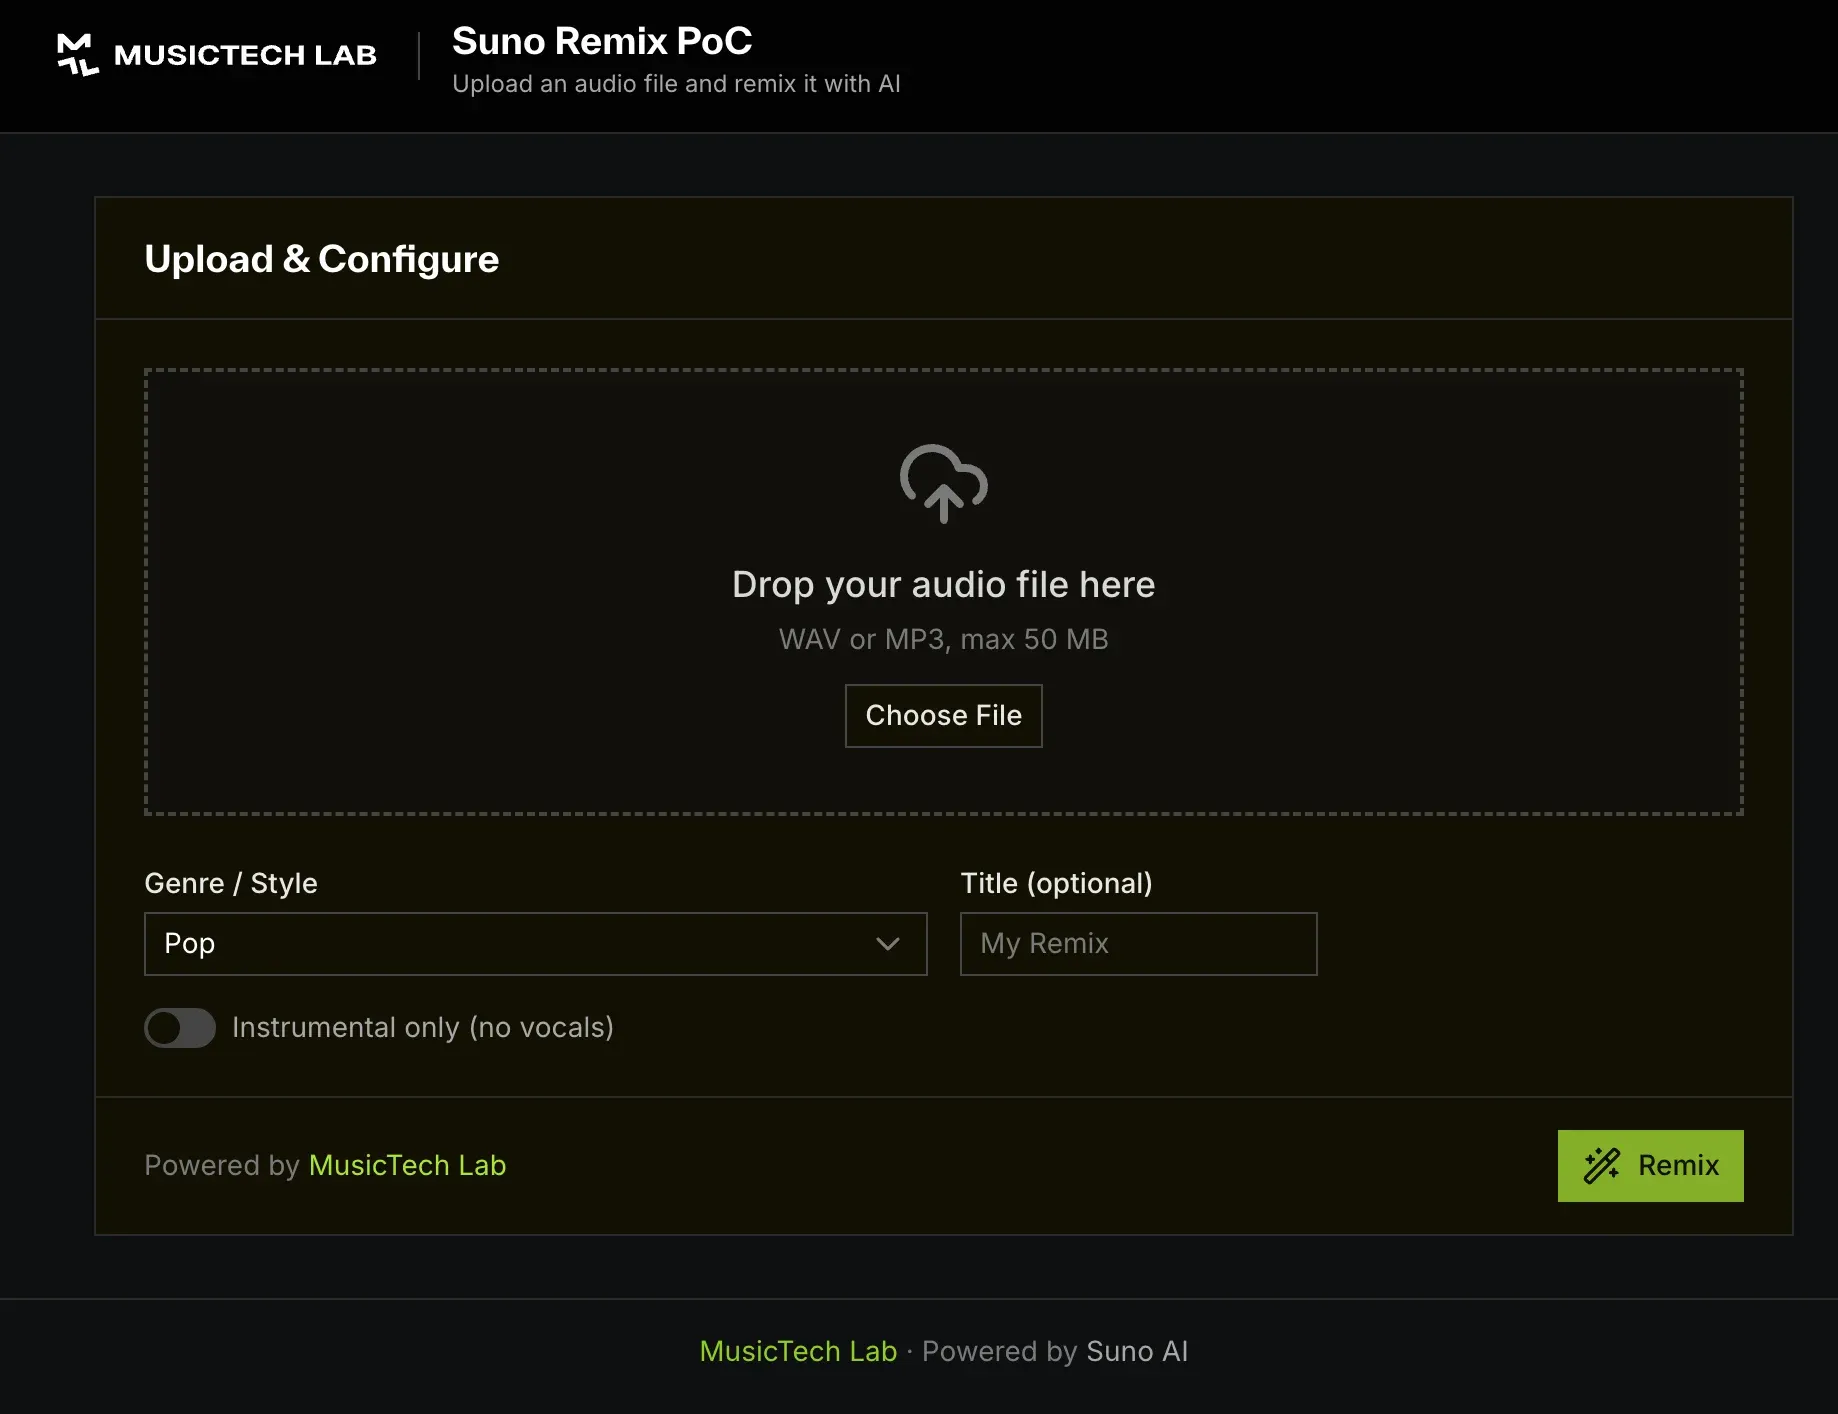Click the MUSICTECH LAB header wordmark

[x=245, y=55]
